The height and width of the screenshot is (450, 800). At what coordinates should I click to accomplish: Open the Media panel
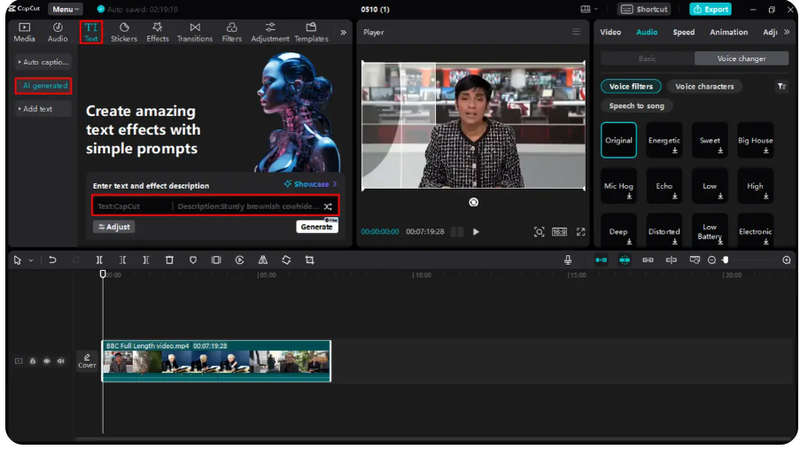24,32
